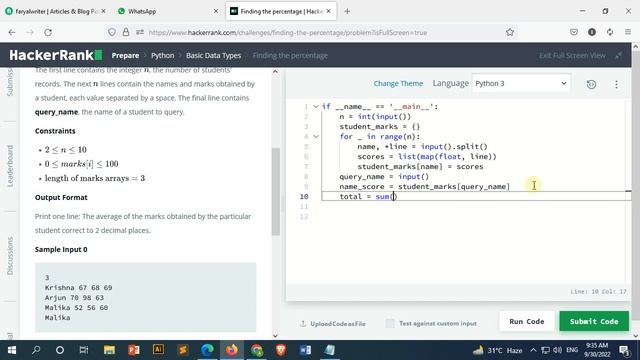640x360 pixels.
Task: Open the Submissions side tab
Action: click(x=10, y=83)
